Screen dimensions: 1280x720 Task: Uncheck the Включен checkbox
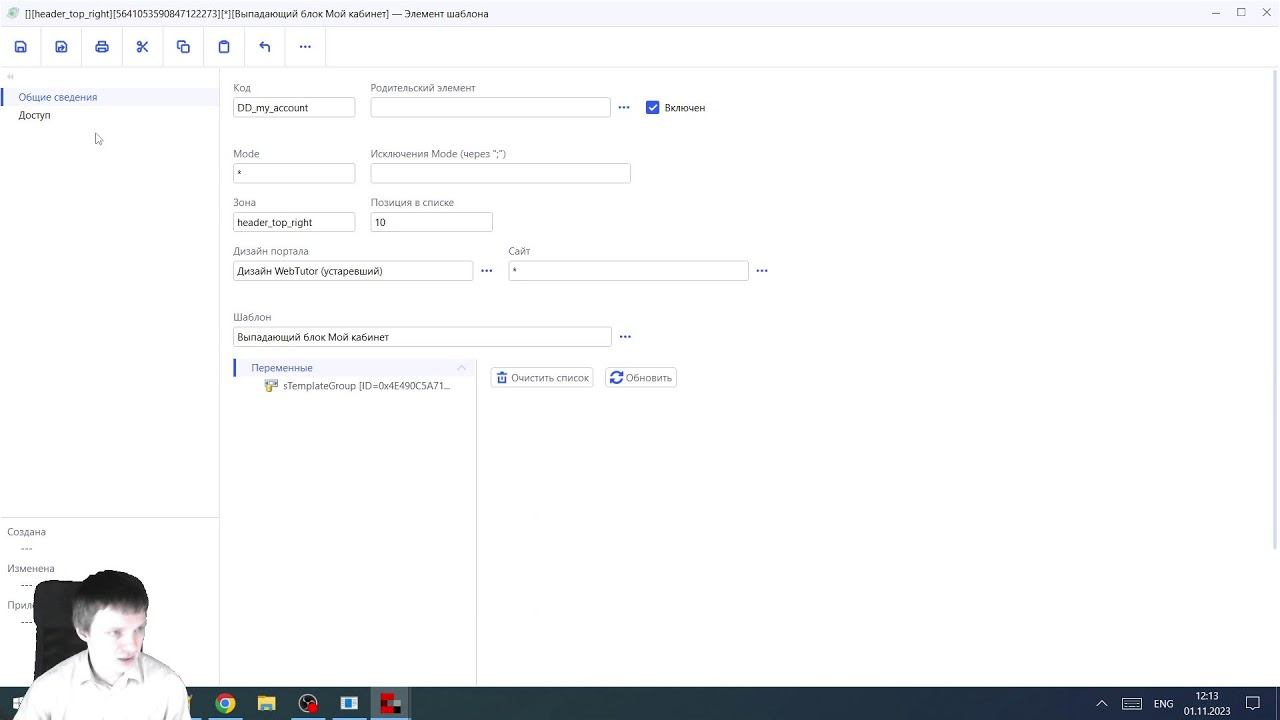click(653, 108)
